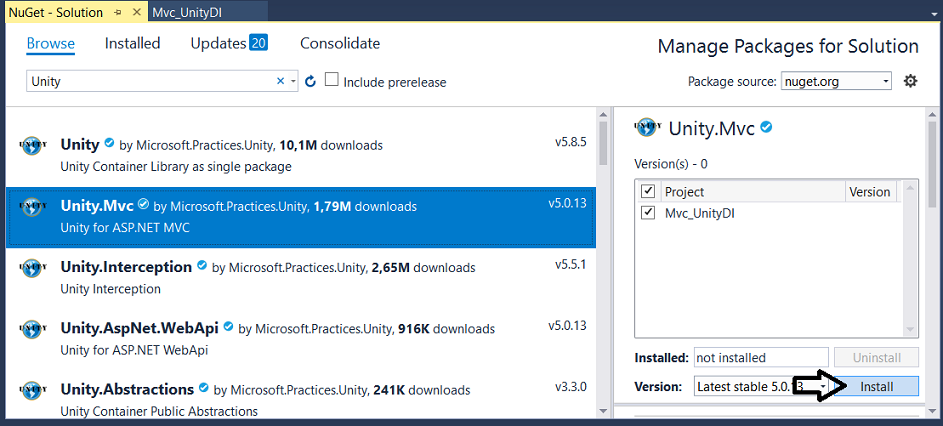Select the Unity.Mvc package row
Screen dimensions: 943x426
(x=301, y=217)
